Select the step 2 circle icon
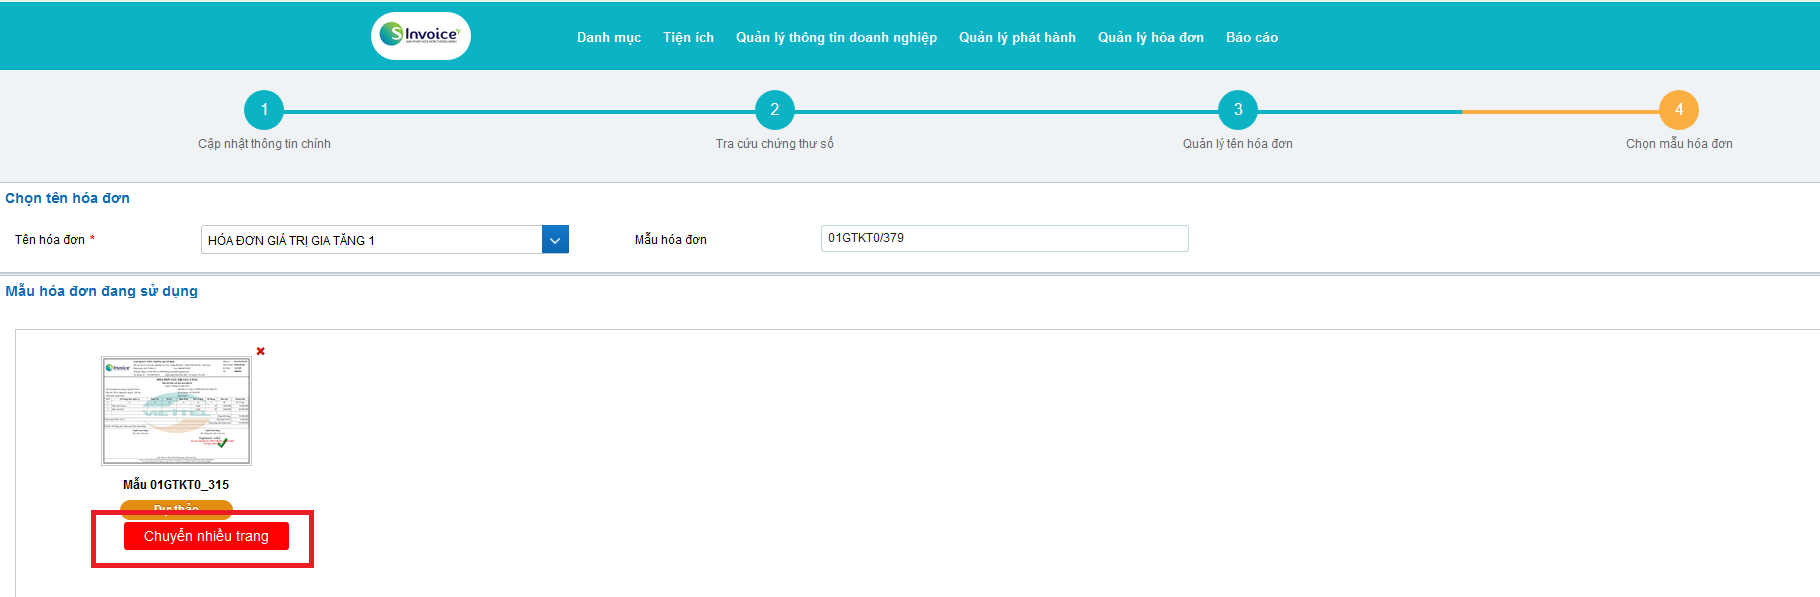Image resolution: width=1820 pixels, height=597 pixels. pos(774,110)
